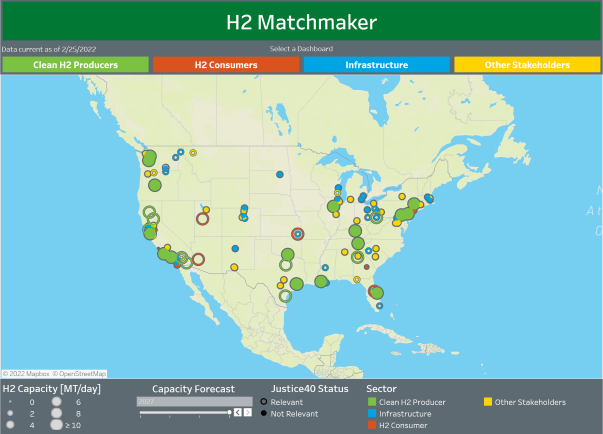Image resolution: width=603 pixels, height=434 pixels.
Task: Highlight Clean H2 Producer green swatch
Action: pyautogui.click(x=371, y=402)
